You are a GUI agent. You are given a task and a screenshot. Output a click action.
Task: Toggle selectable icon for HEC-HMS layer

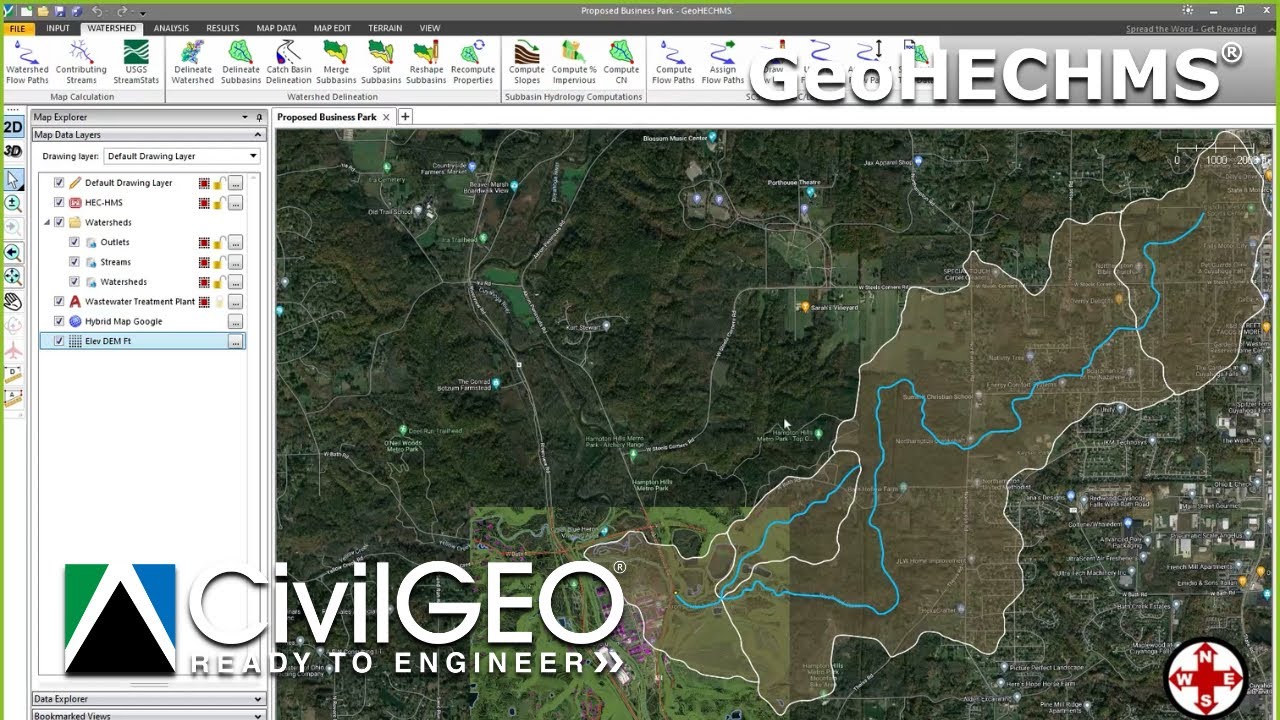click(x=204, y=203)
